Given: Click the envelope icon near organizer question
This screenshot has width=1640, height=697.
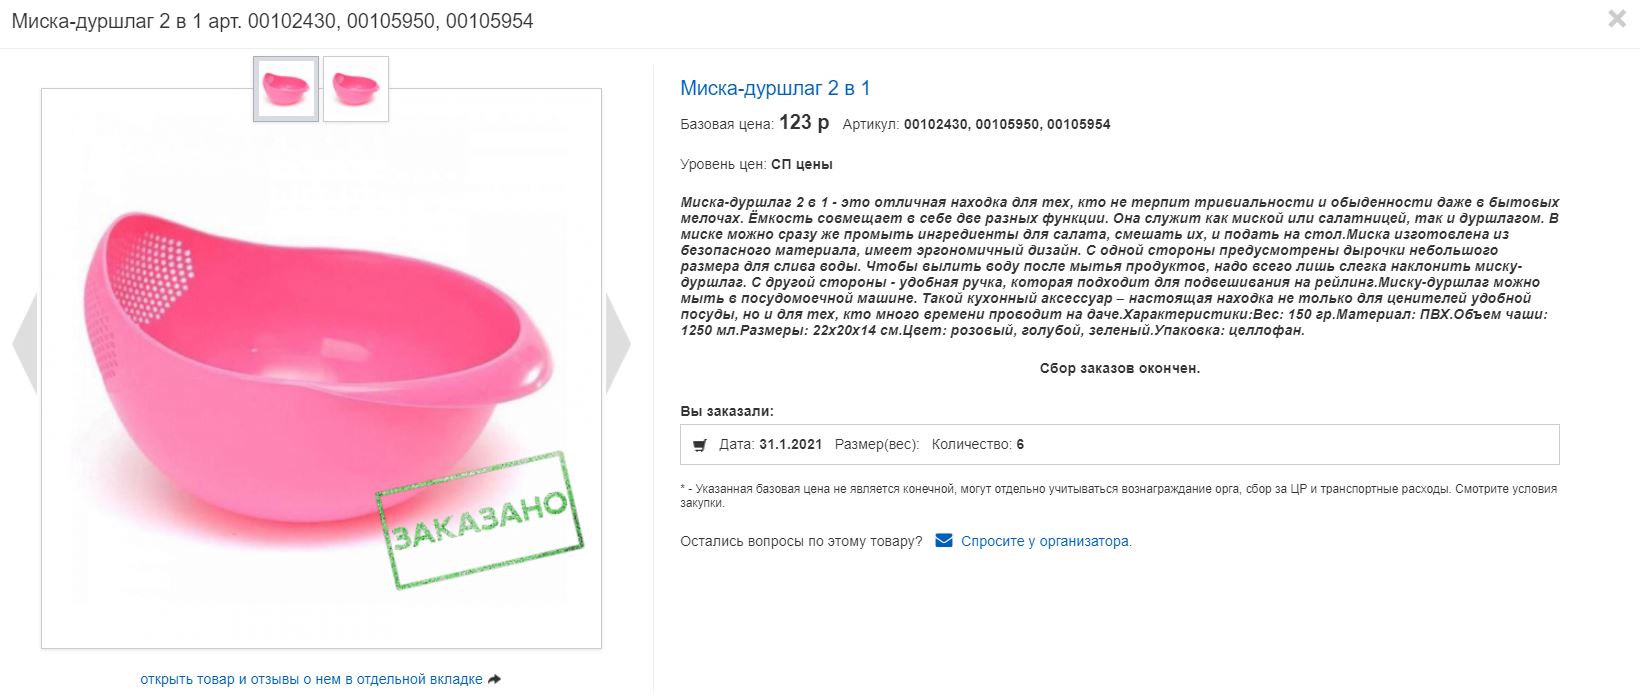Looking at the screenshot, I should click(944, 541).
